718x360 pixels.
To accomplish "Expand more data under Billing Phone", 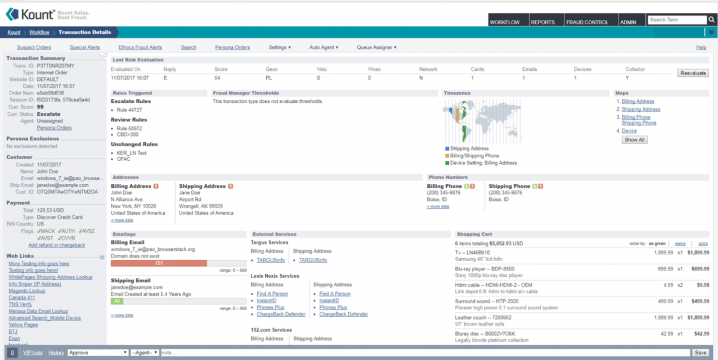I will (438, 207).
